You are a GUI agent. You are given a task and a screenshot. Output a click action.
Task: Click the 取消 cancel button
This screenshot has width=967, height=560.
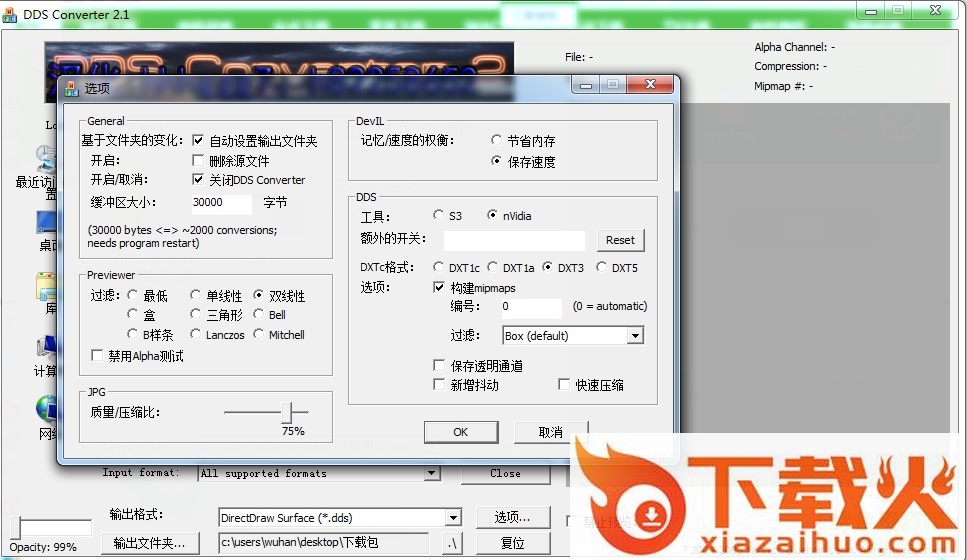click(x=551, y=432)
